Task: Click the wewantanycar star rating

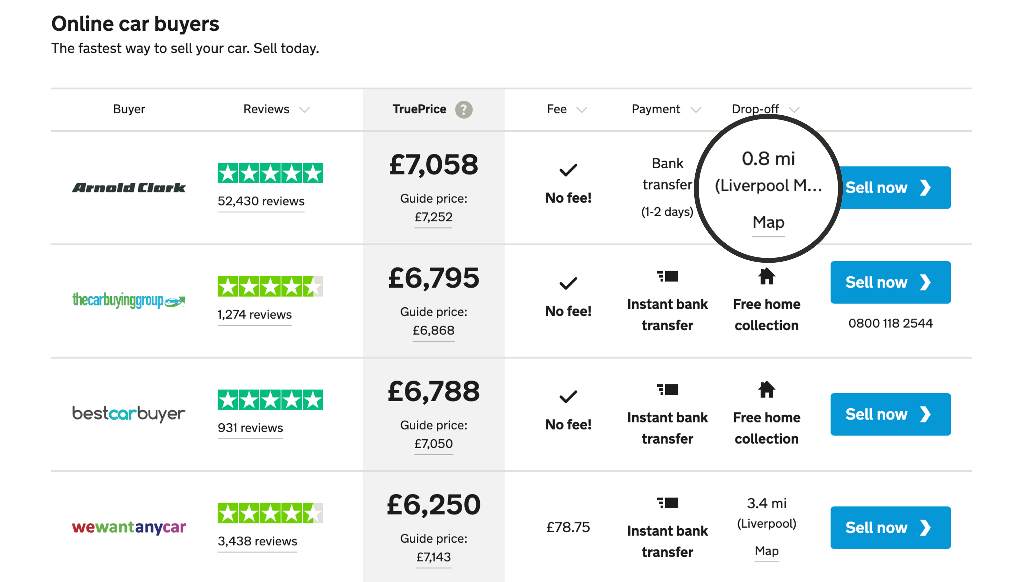Action: point(270,513)
